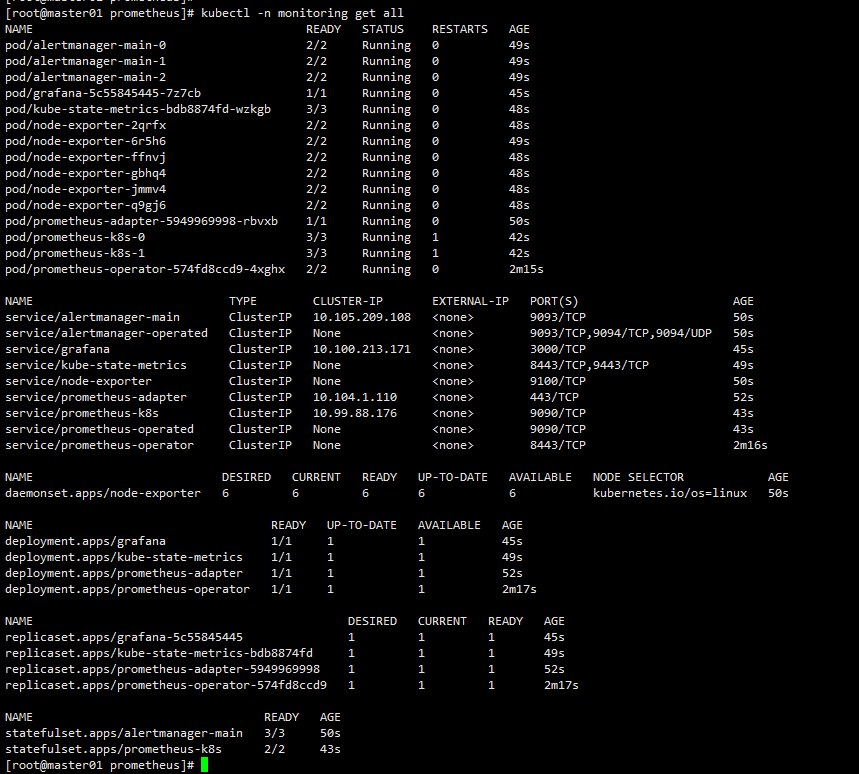Click deployment.apps/grafana entry
The height and width of the screenshot is (774, 859).
[85, 541]
